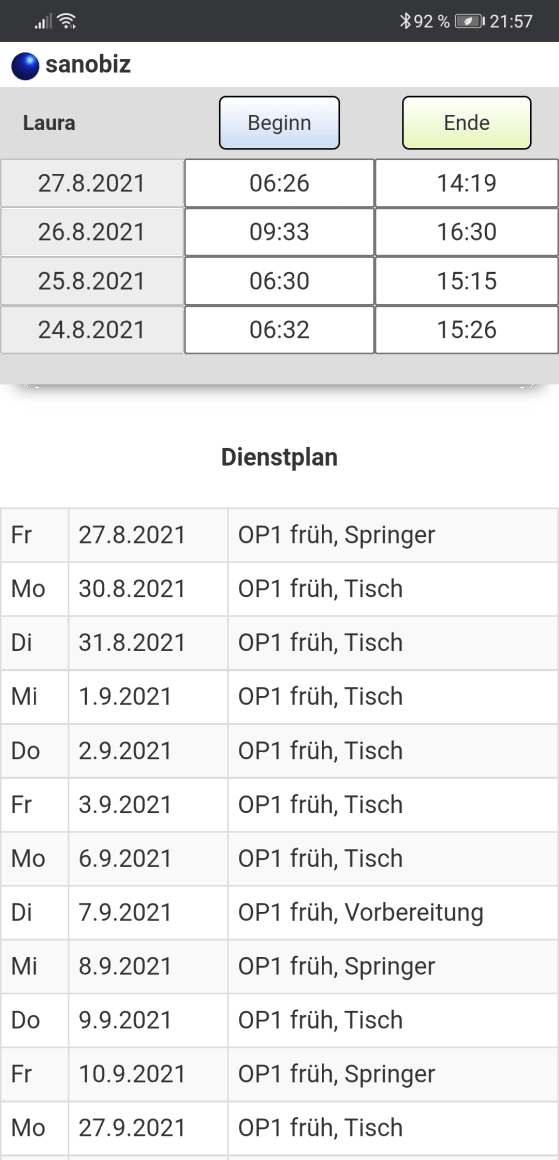This screenshot has width=559, height=1160.
Task: Click the green Ende button
Action: tap(467, 123)
